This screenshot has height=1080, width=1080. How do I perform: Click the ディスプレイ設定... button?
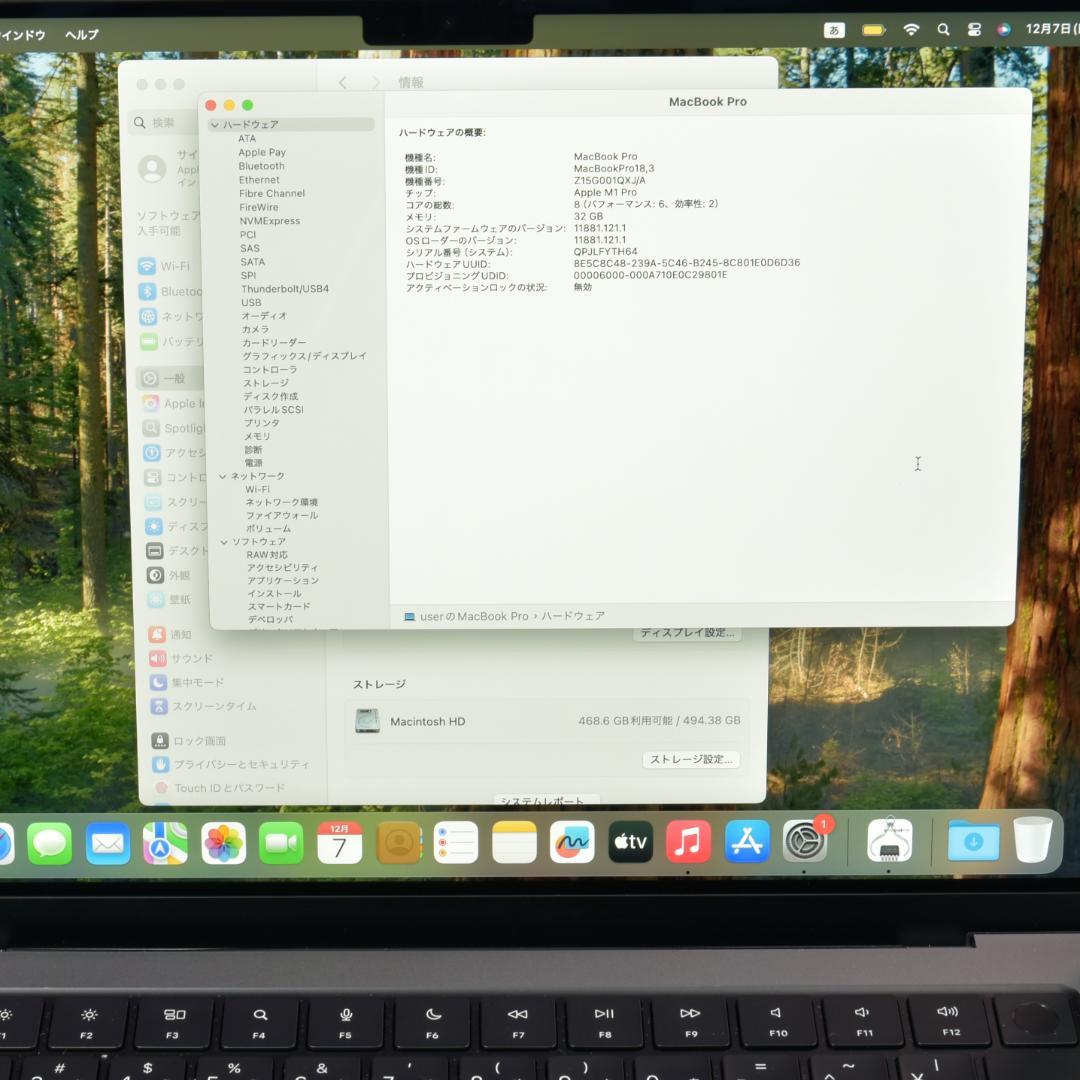[687, 633]
